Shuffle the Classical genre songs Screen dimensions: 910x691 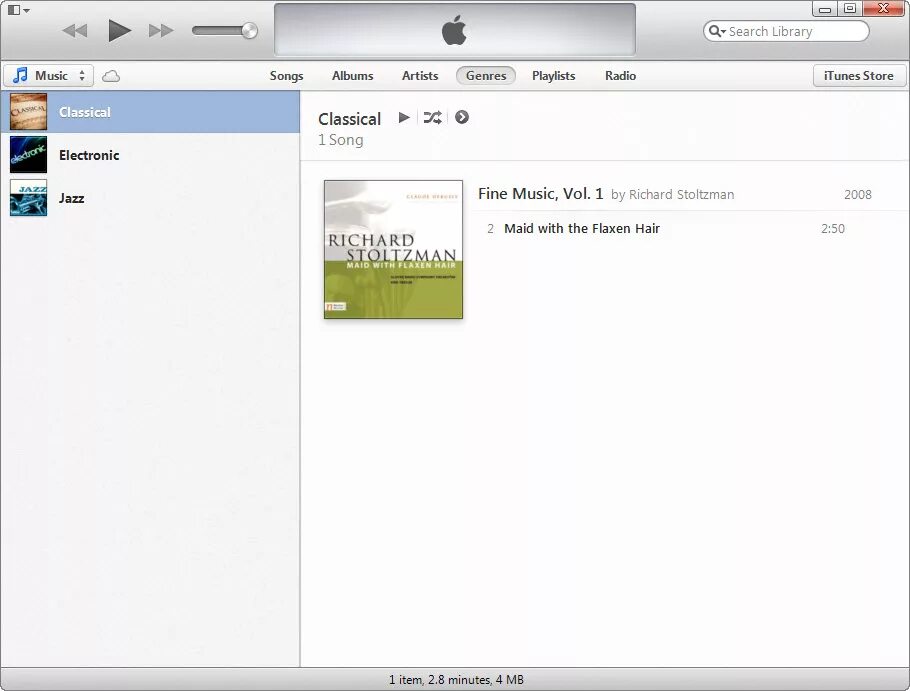(432, 118)
